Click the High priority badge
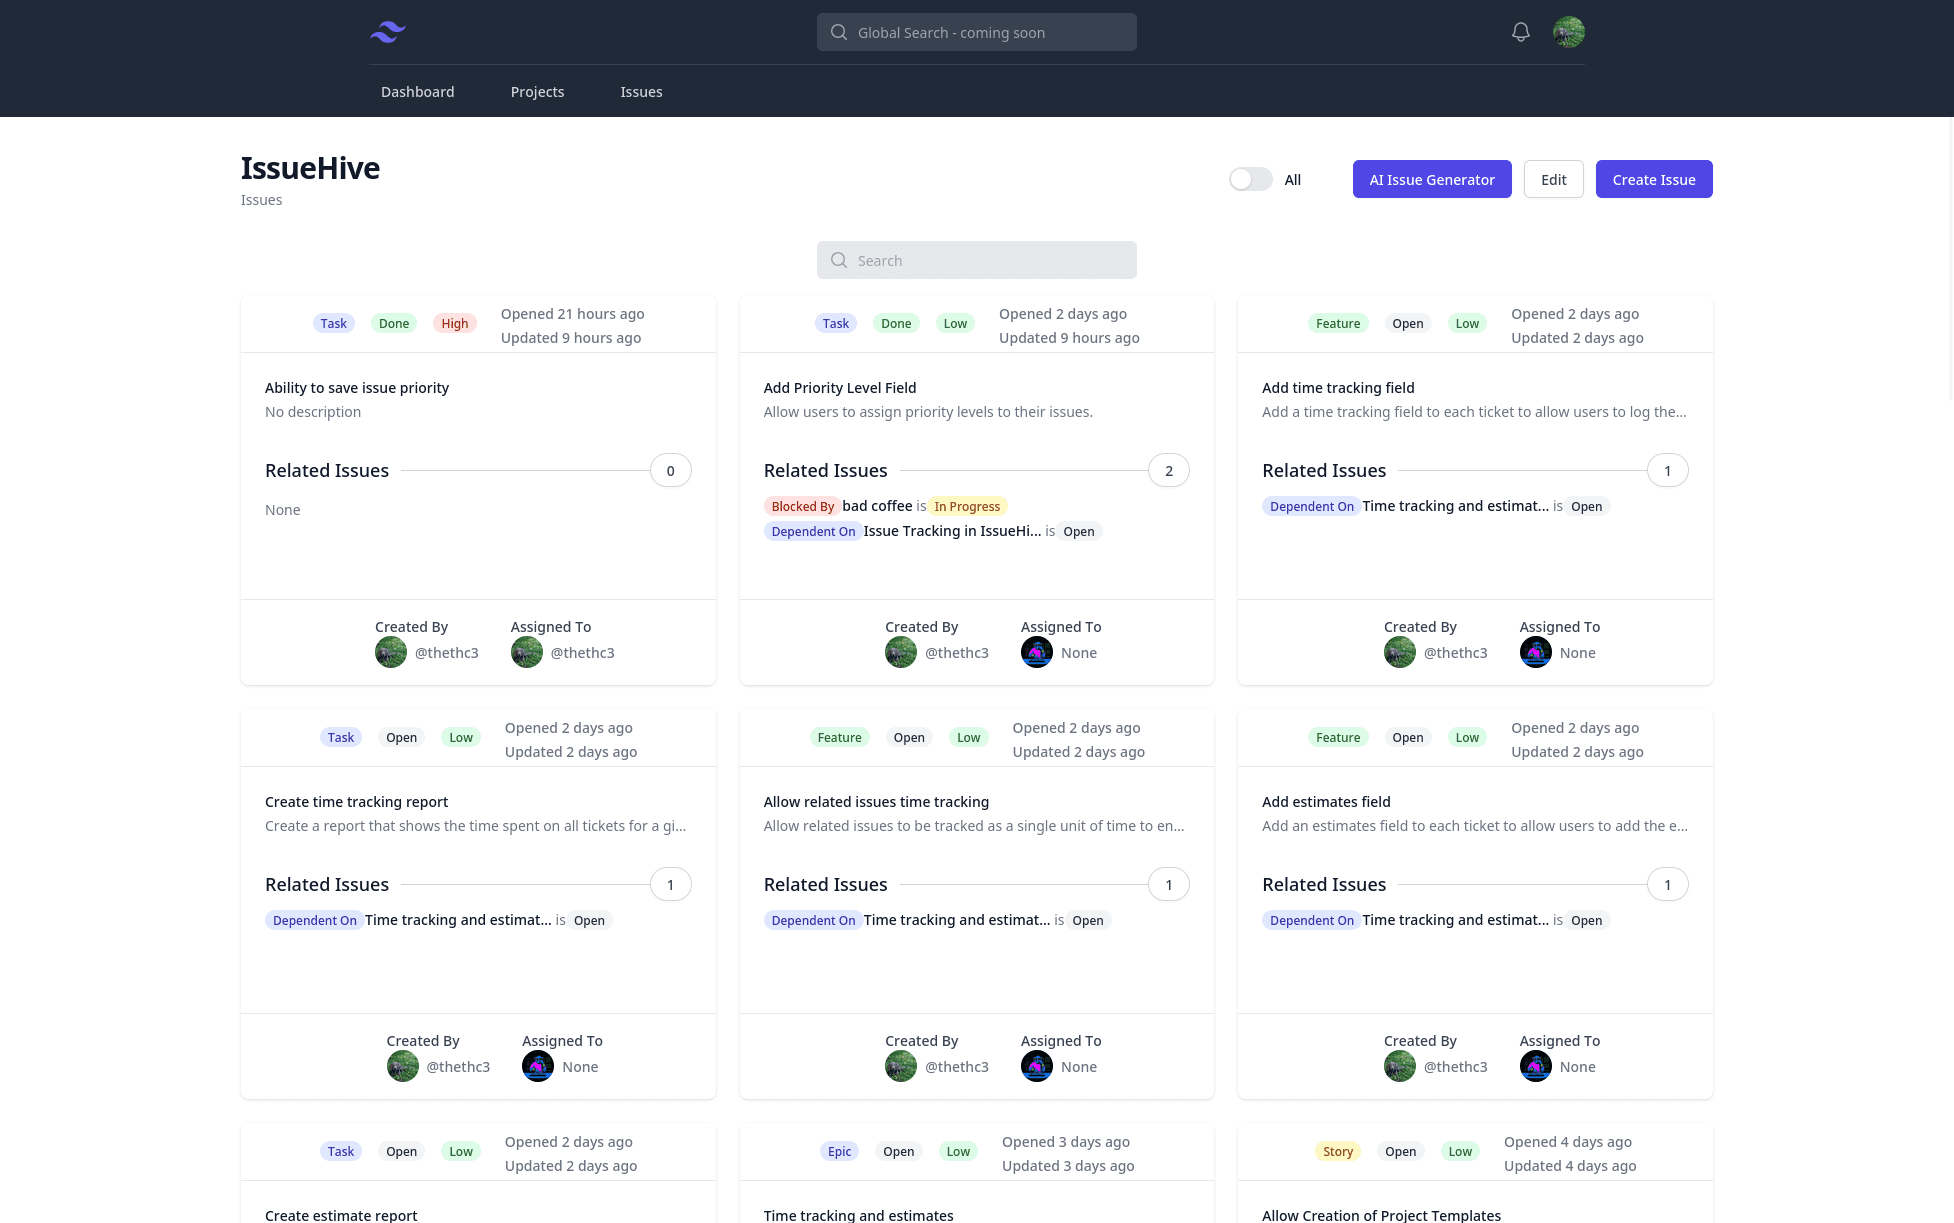The image size is (1954, 1223). click(x=454, y=323)
